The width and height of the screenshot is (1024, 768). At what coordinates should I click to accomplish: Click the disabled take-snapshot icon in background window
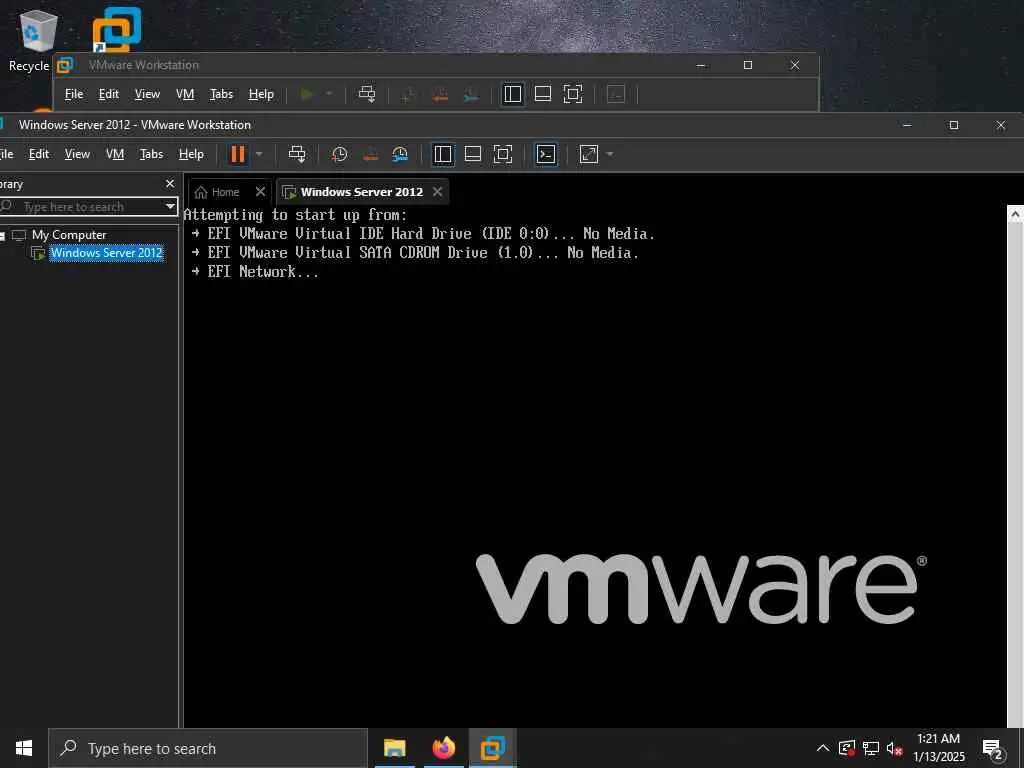point(409,95)
